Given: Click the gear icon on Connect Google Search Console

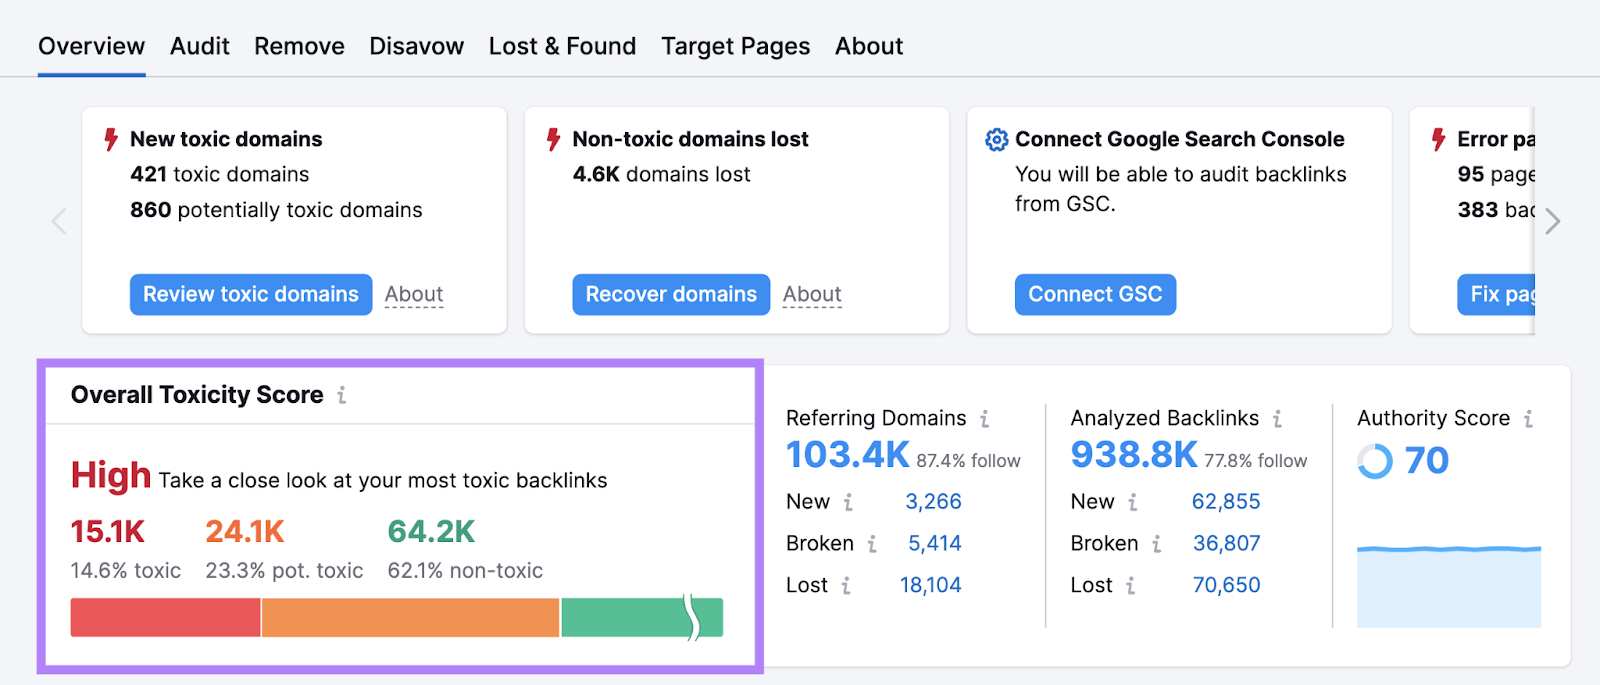Looking at the screenshot, I should tap(996, 140).
